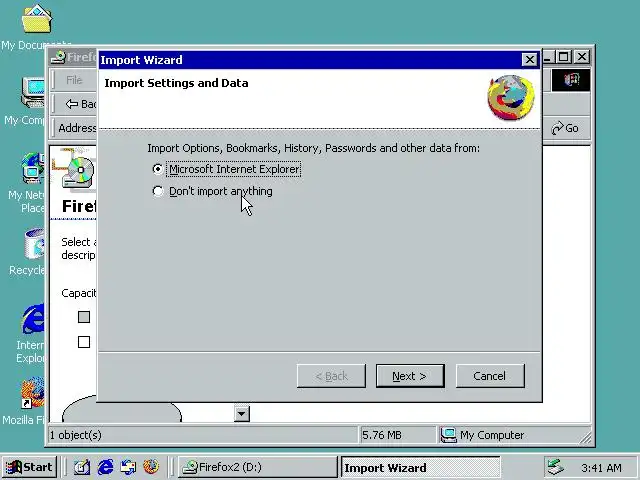Image resolution: width=640 pixels, height=480 pixels.
Task: Click the clock showing 3:41 AM
Action: [601, 467]
